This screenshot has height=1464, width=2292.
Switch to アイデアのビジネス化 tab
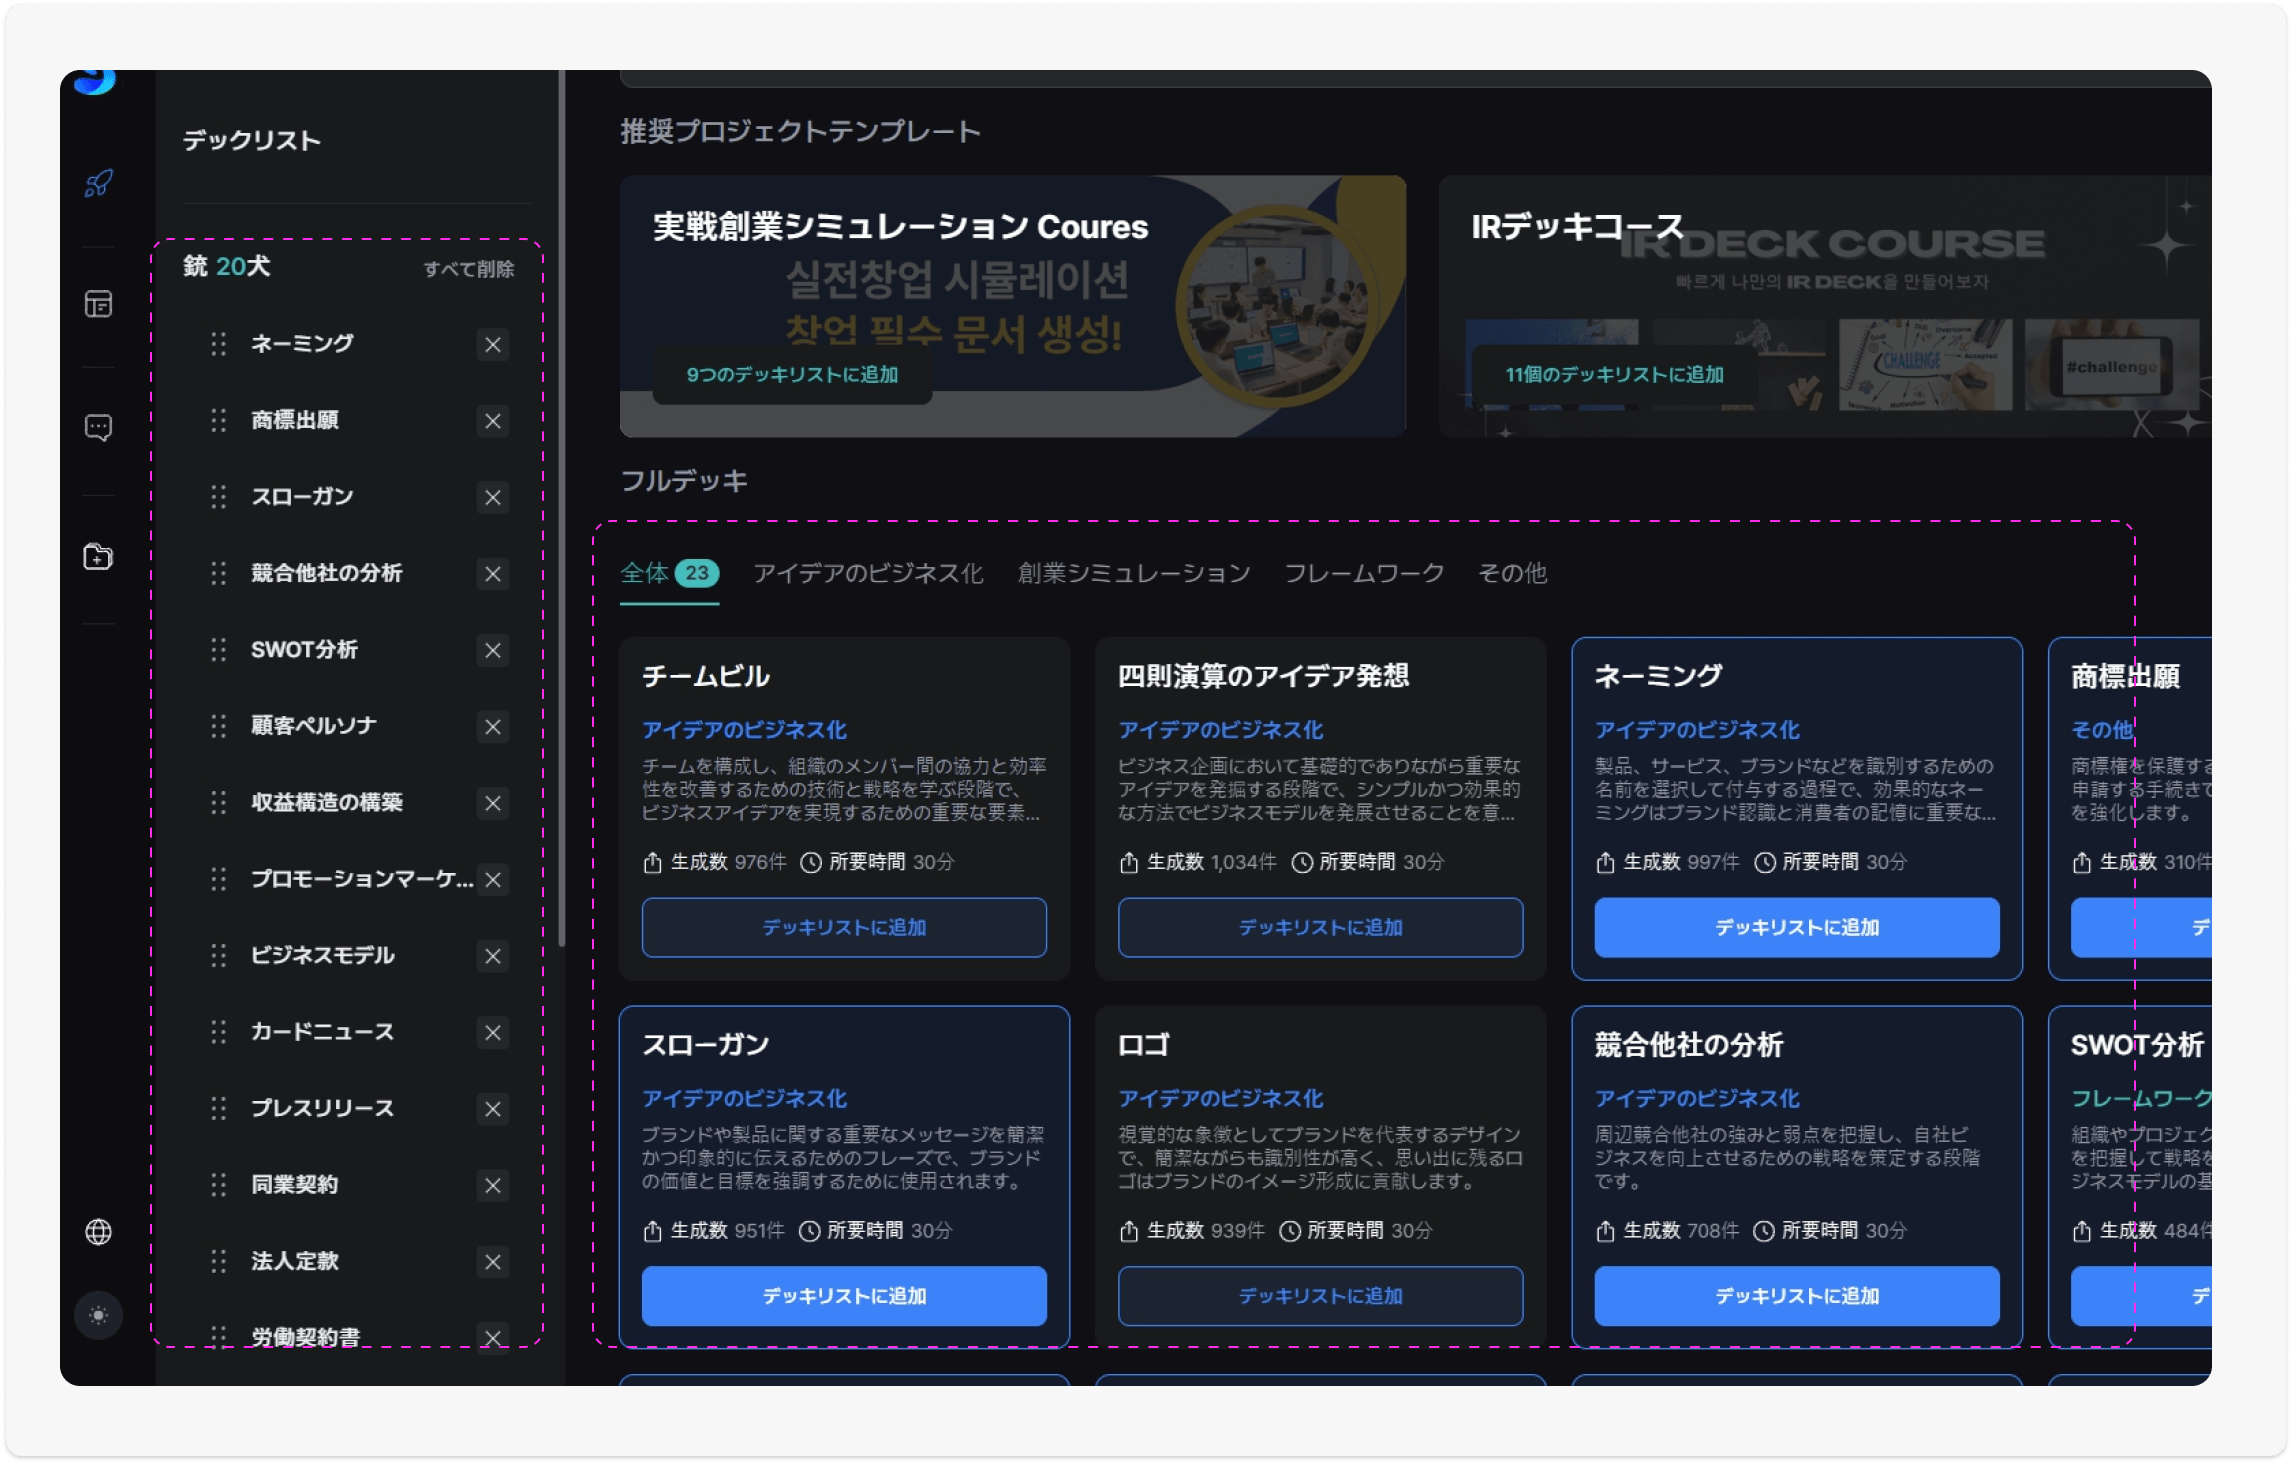tap(868, 574)
